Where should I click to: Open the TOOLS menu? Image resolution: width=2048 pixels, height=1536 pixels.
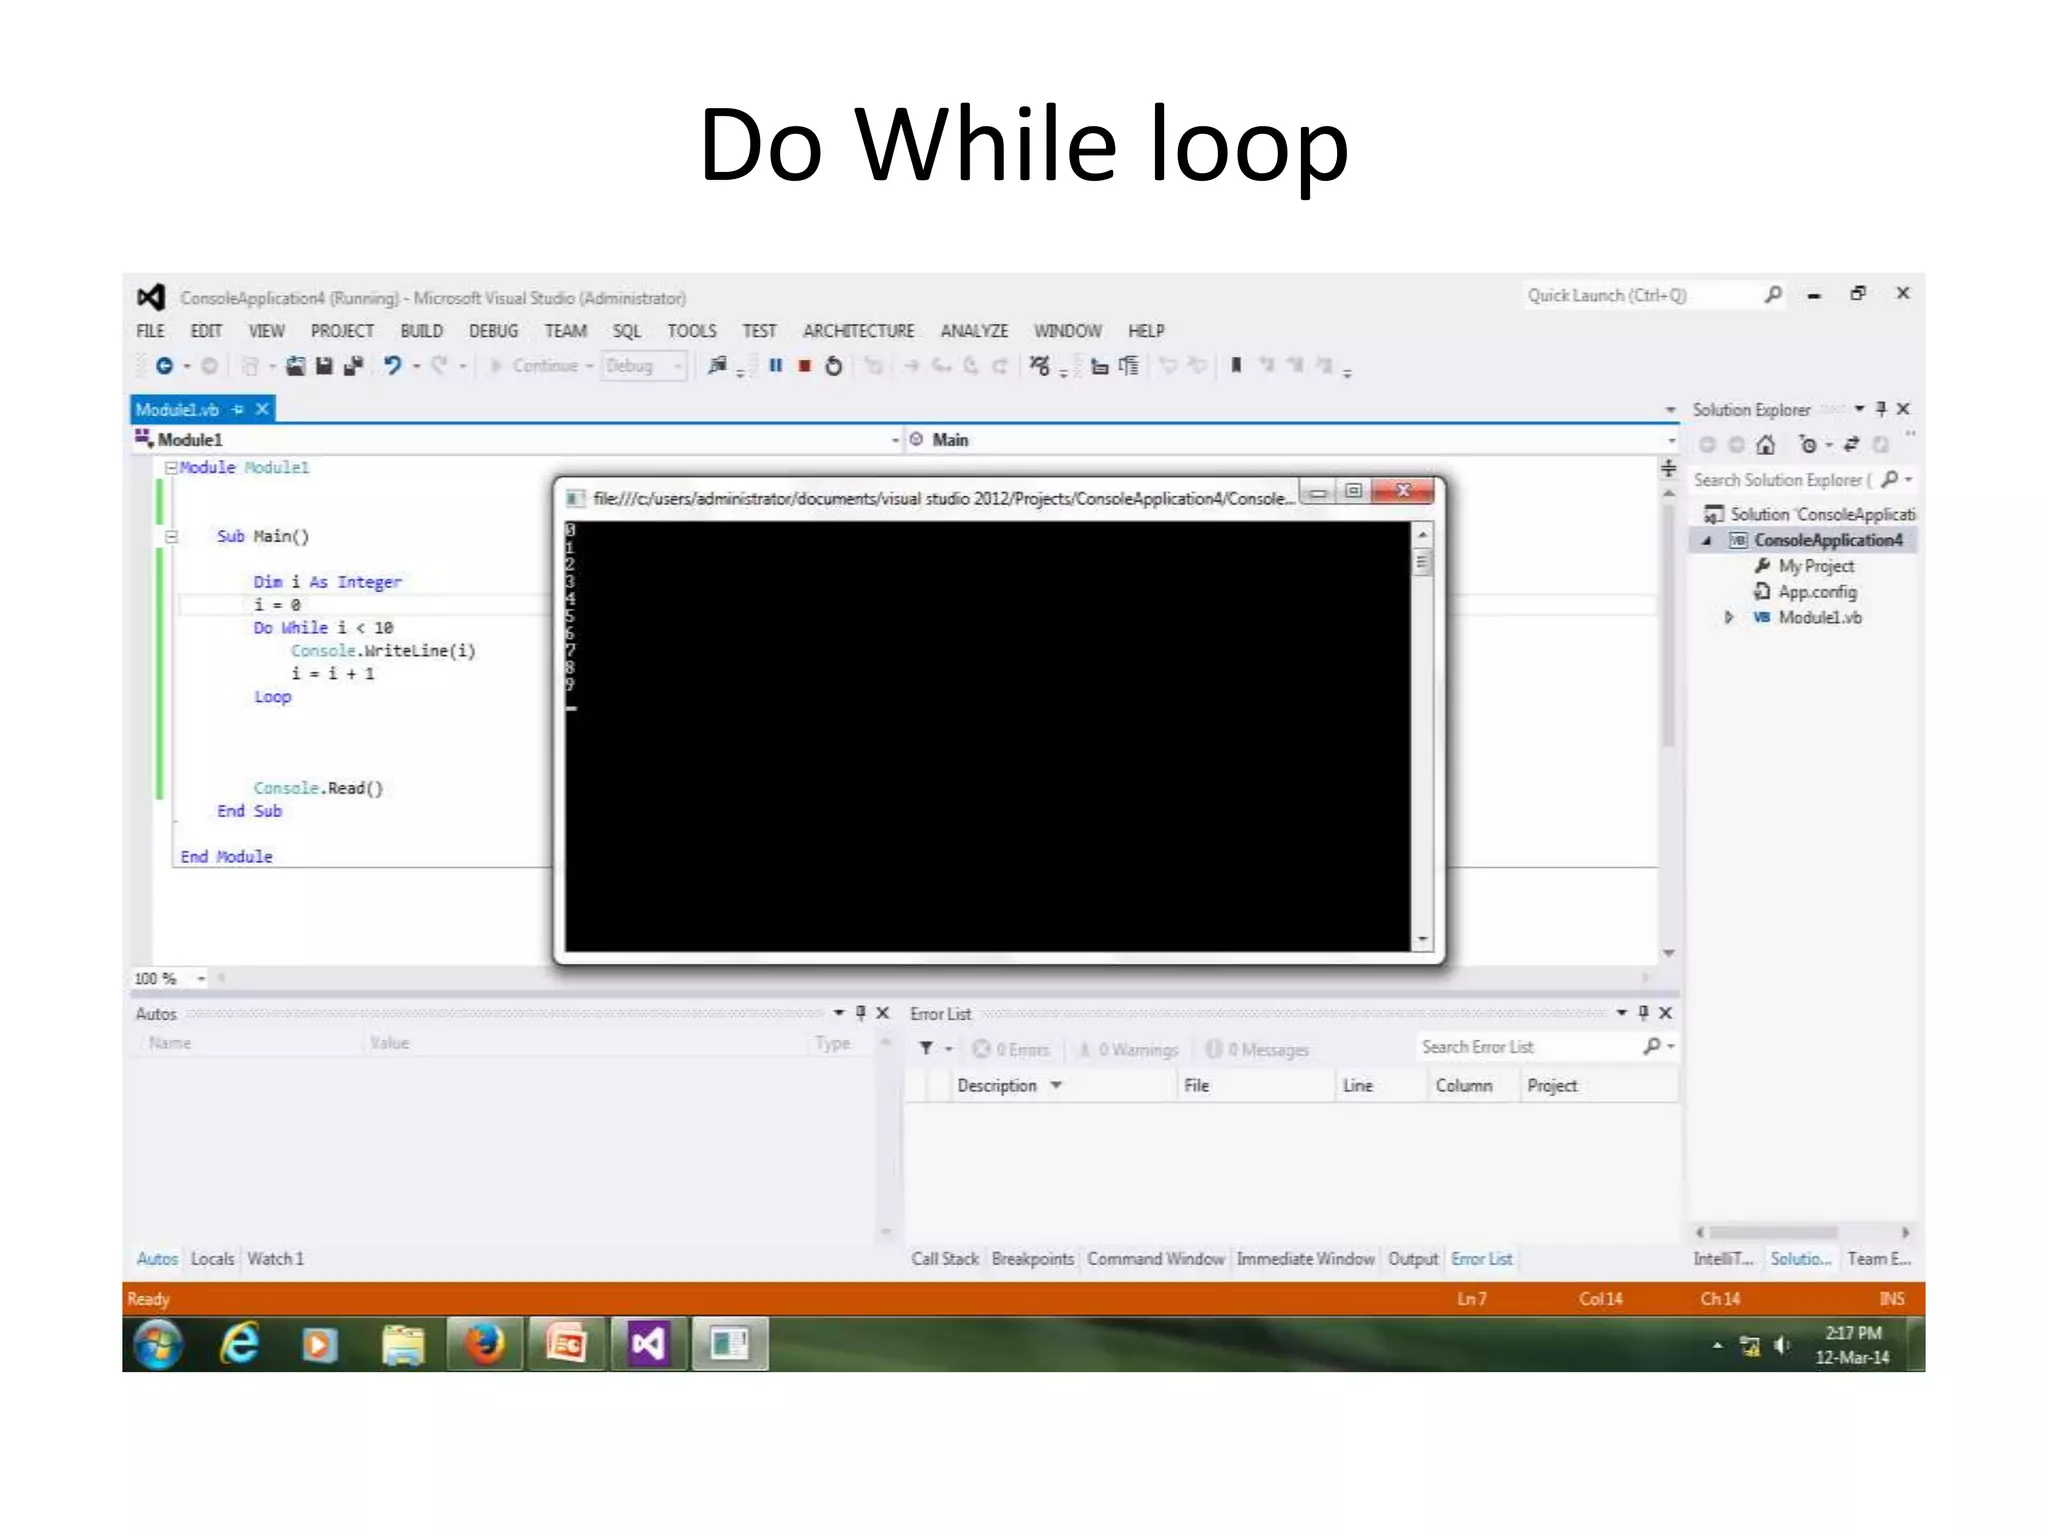(x=692, y=331)
